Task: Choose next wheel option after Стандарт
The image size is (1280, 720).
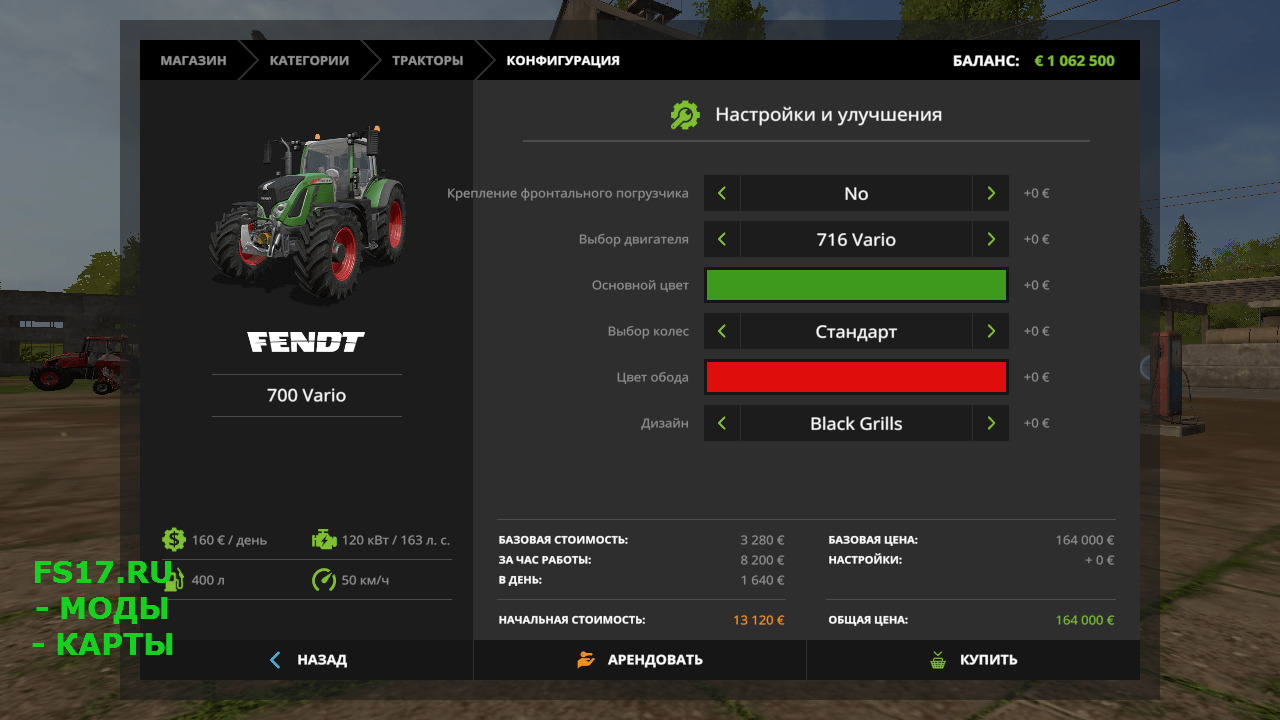Action: coord(991,331)
